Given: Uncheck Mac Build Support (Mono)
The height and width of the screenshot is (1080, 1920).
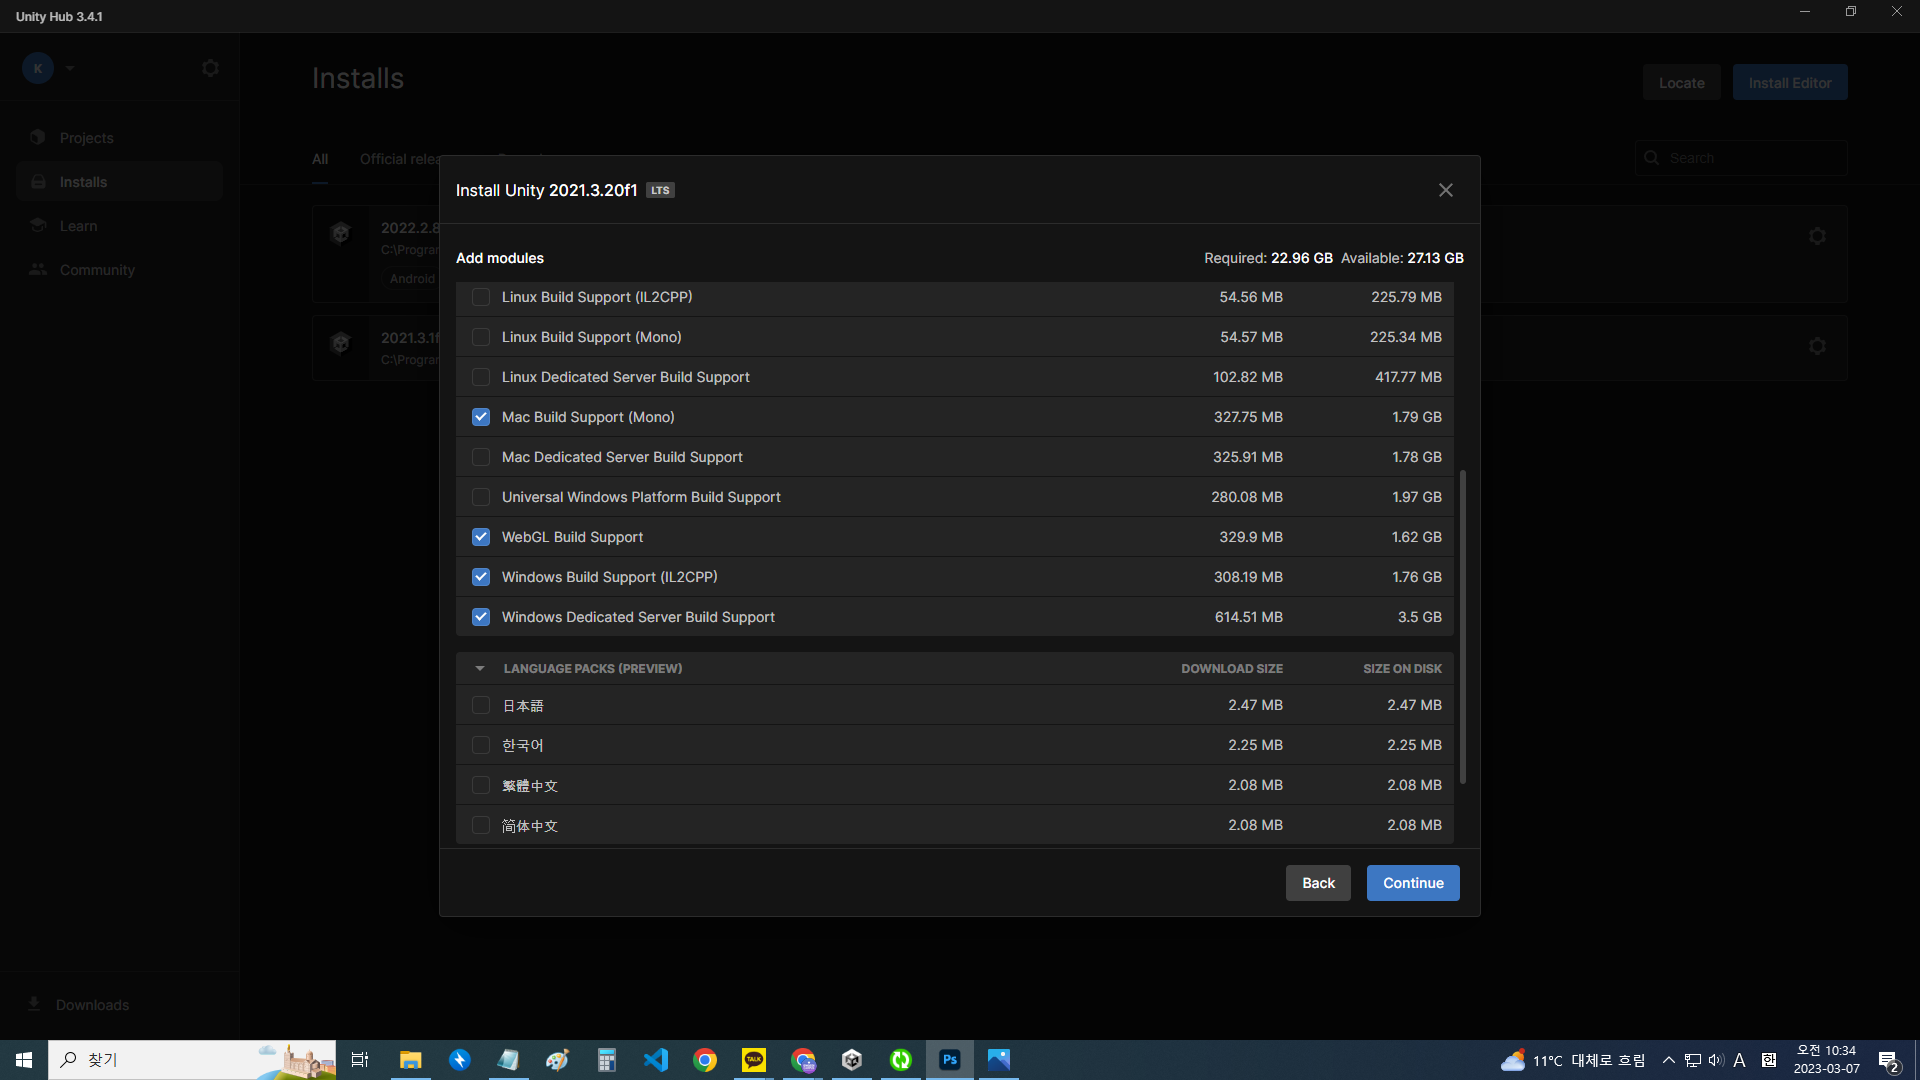Looking at the screenshot, I should coord(481,417).
